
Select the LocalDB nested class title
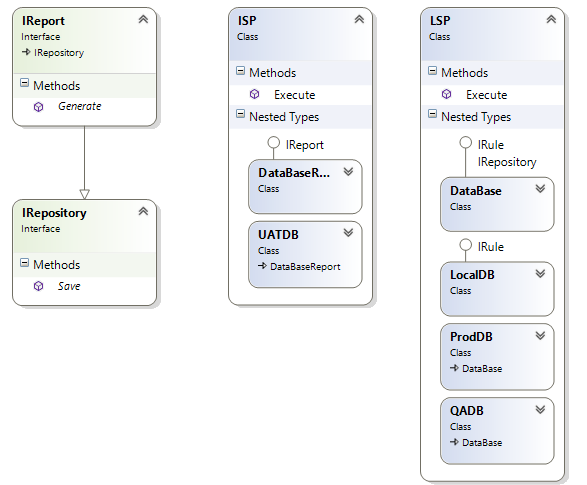(472, 275)
